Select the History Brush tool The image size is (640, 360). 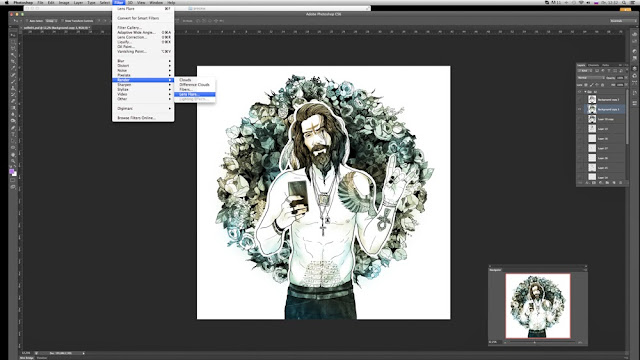(13, 95)
